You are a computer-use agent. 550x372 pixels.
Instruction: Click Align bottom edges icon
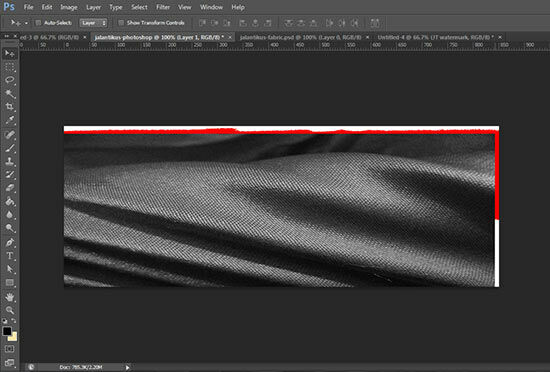click(227, 23)
